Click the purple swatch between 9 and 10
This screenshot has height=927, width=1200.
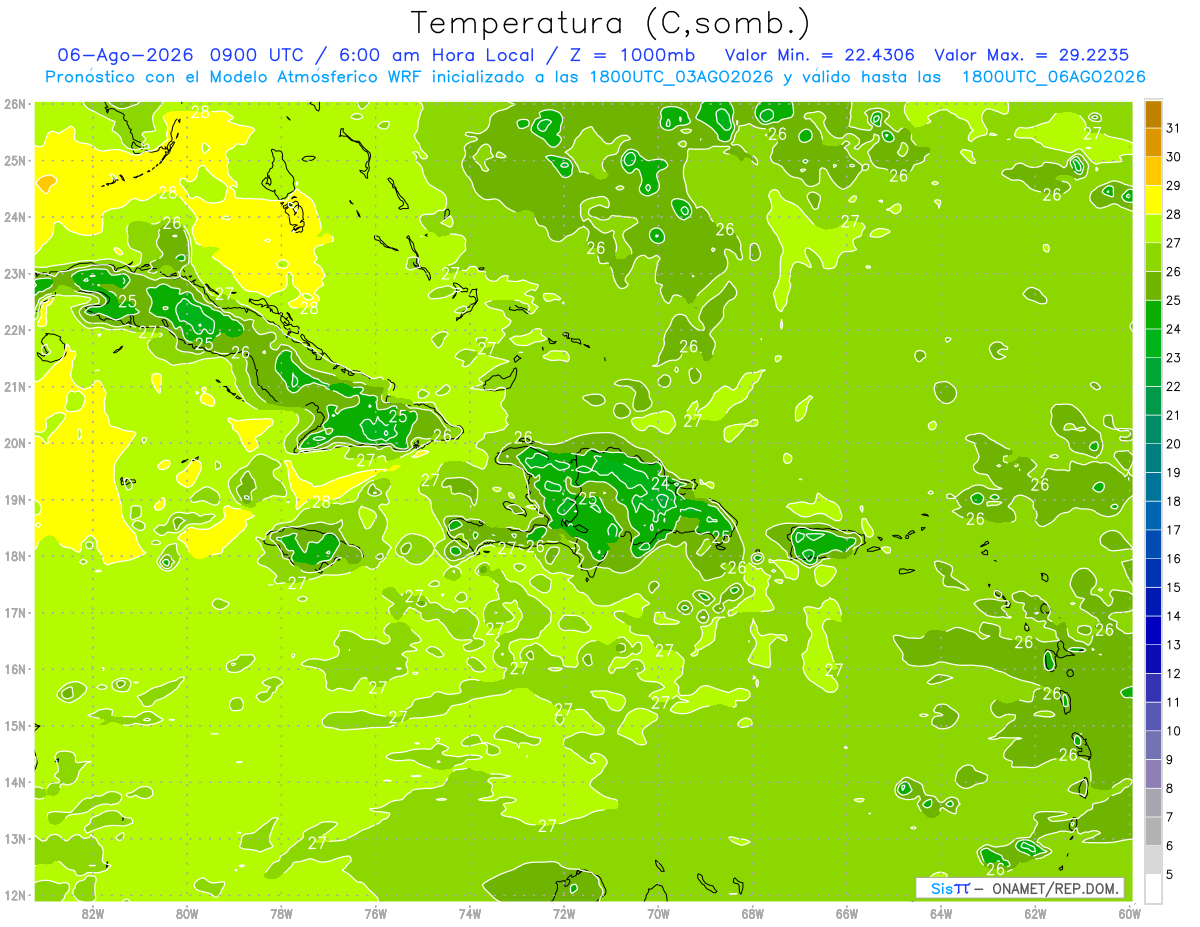pyautogui.click(x=1153, y=745)
